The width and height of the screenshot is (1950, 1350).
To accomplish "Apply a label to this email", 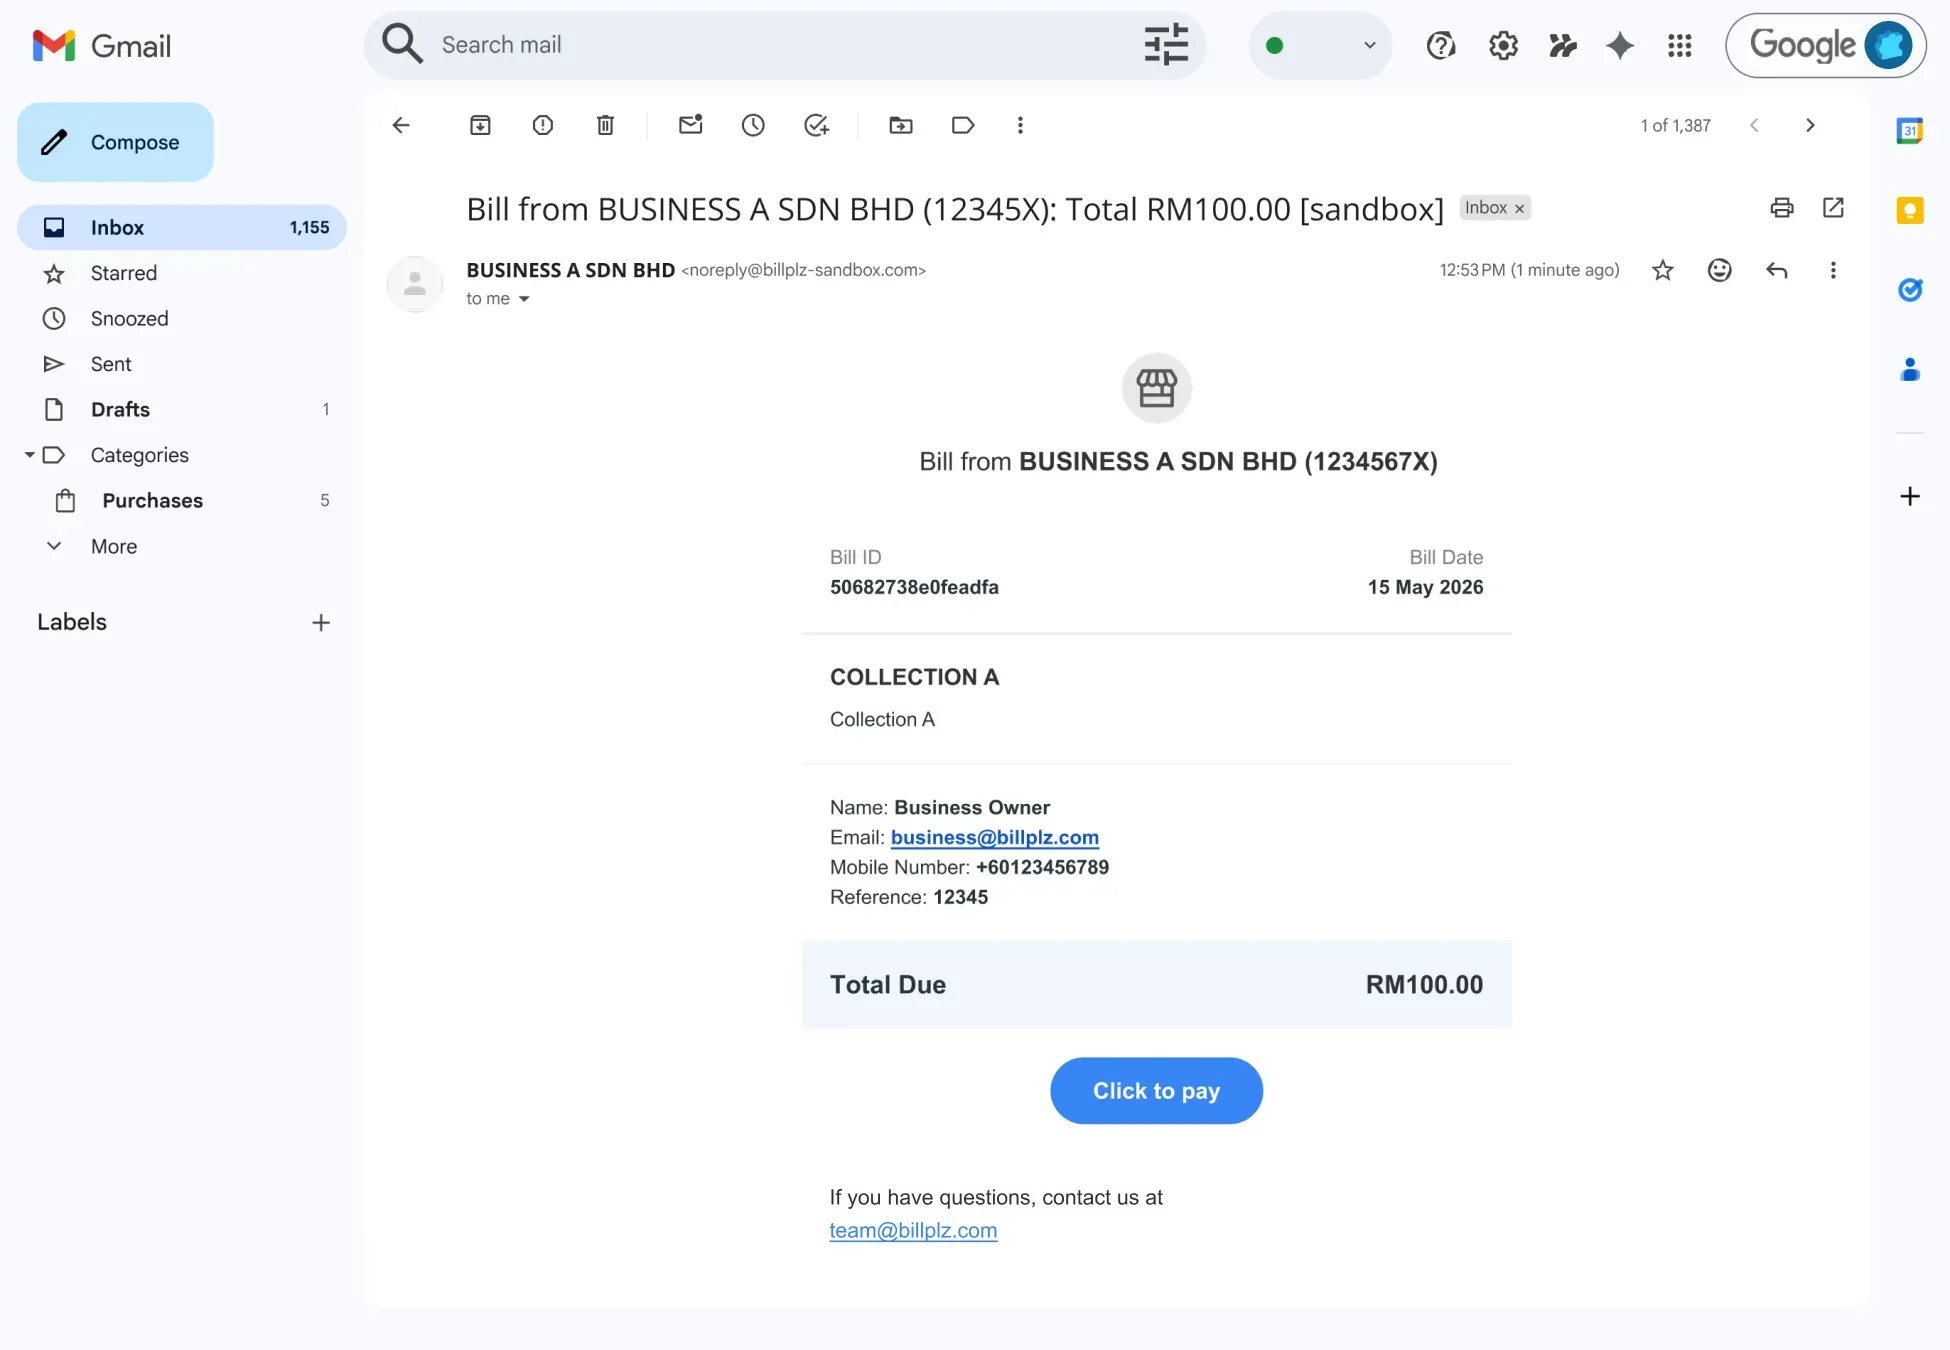I will coord(963,125).
